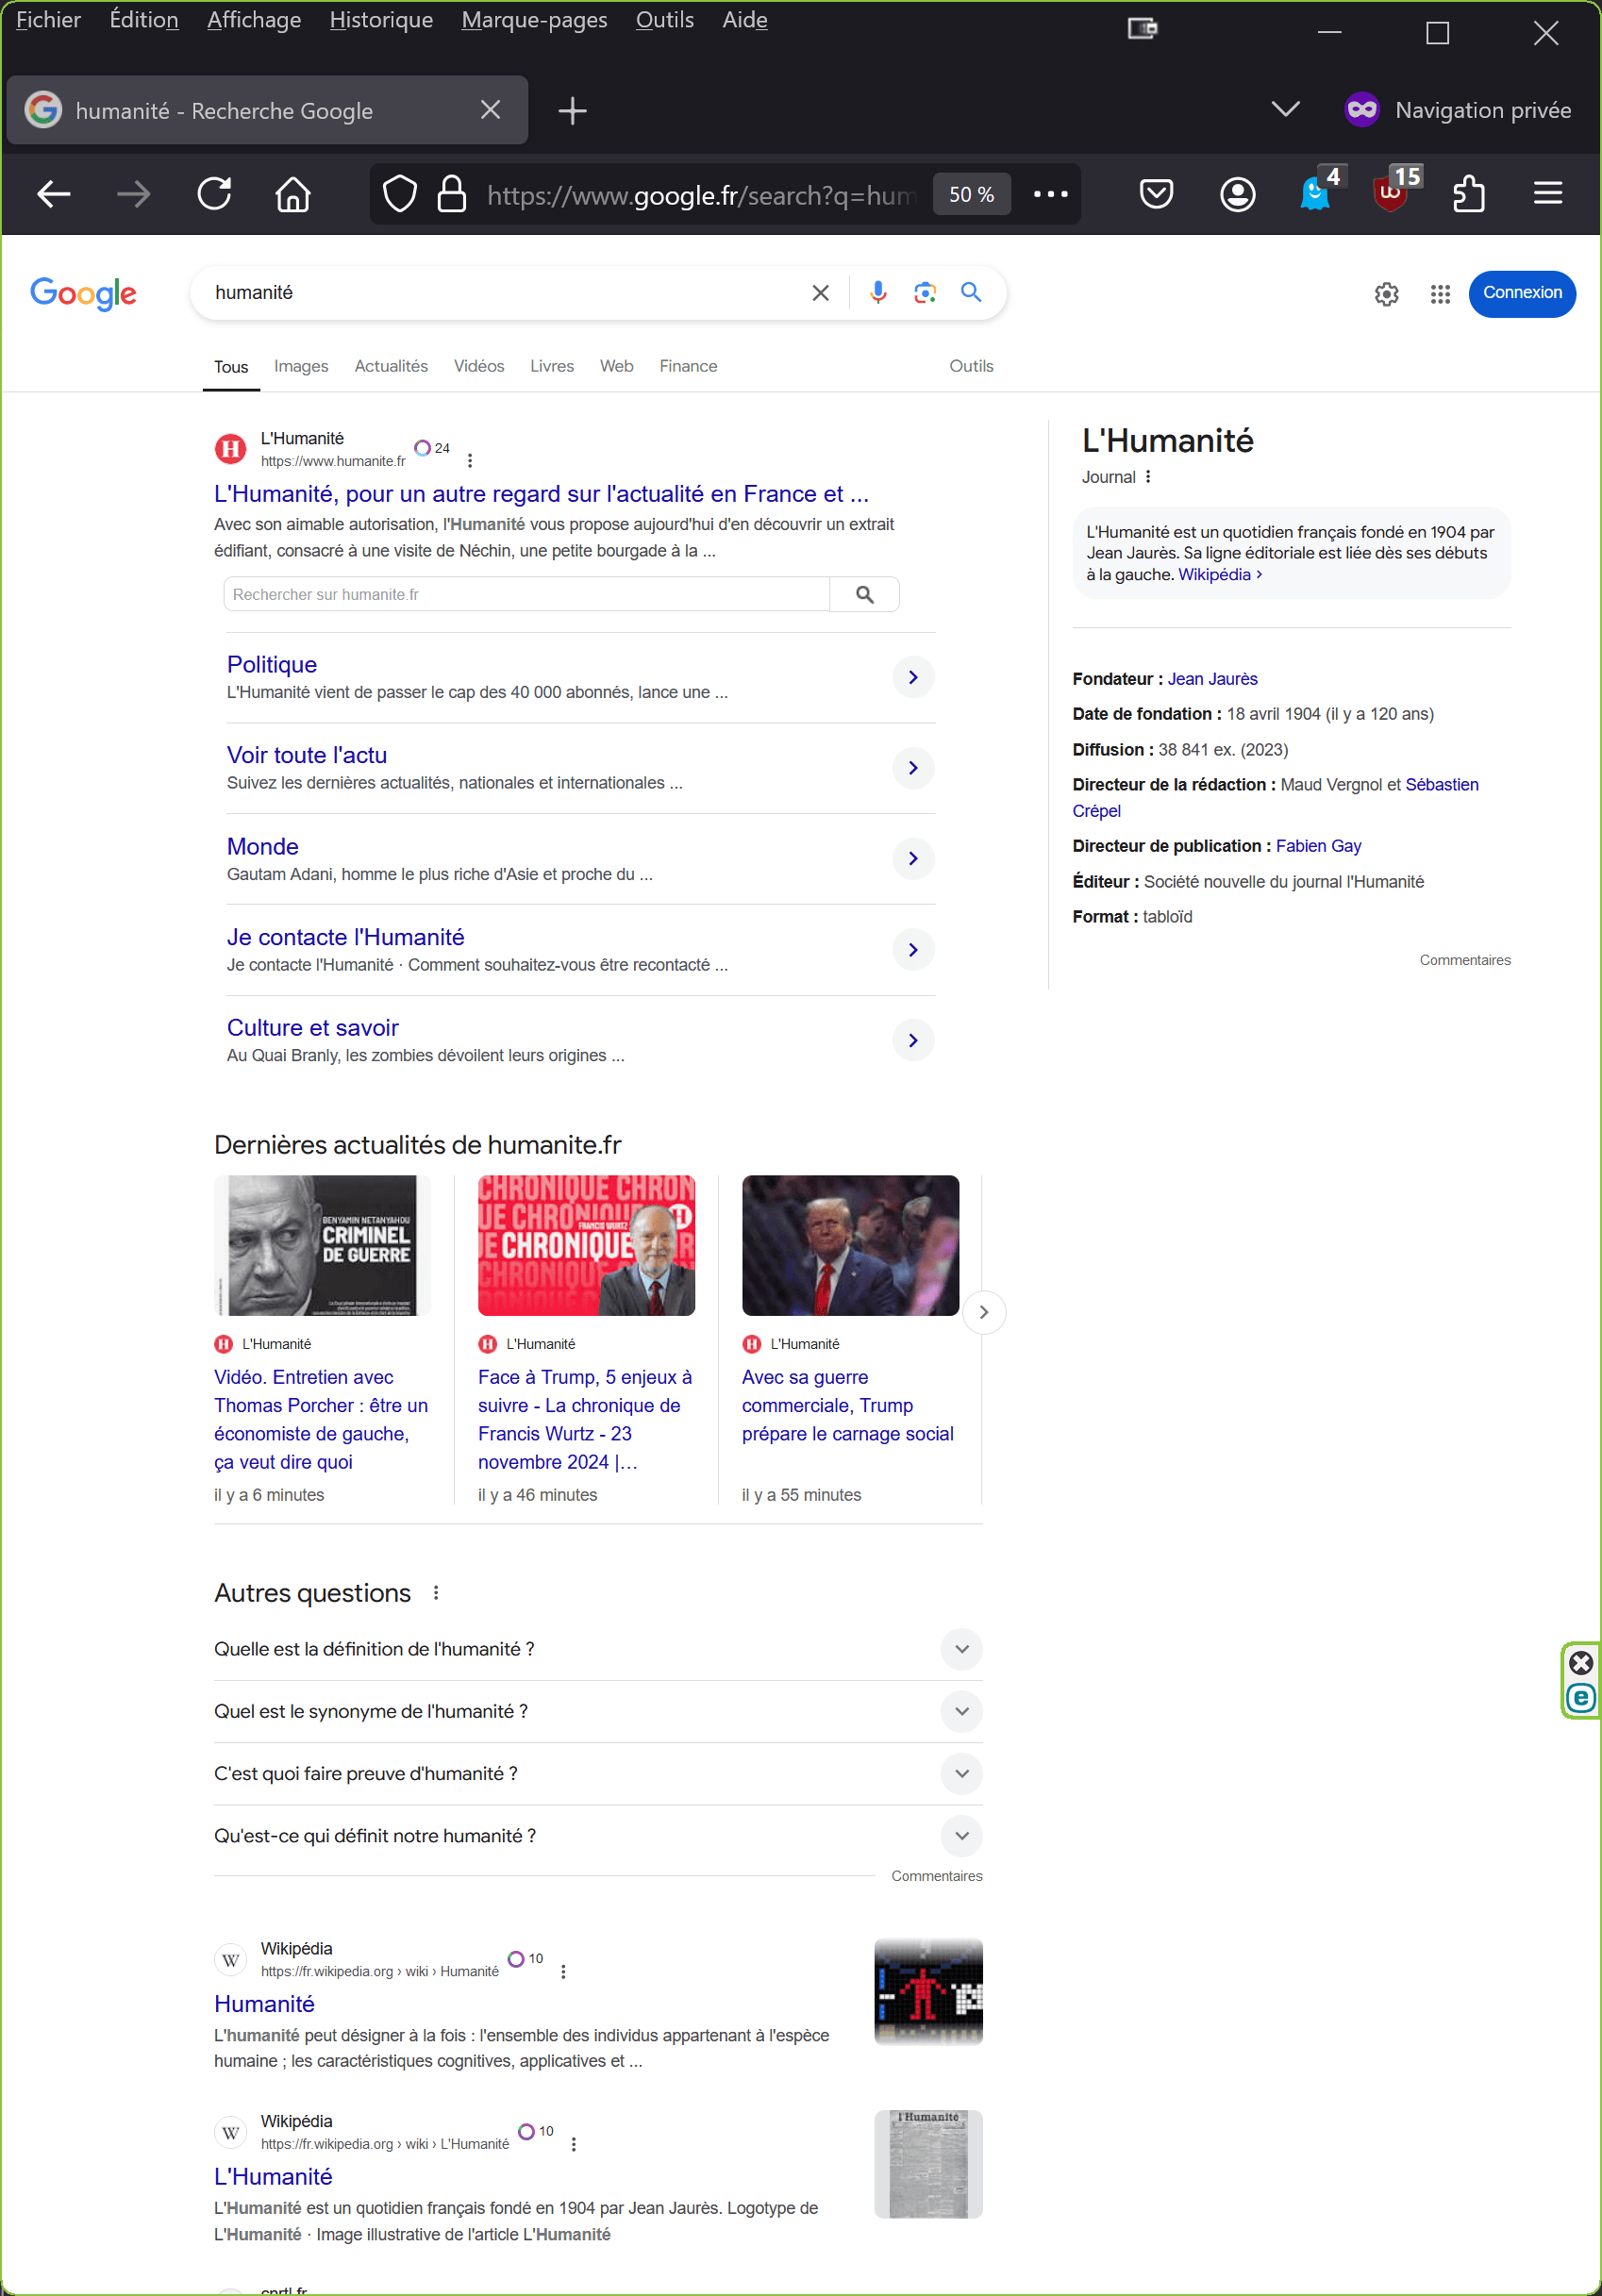
Task: Switch to the Actualités search tab
Action: (x=391, y=366)
